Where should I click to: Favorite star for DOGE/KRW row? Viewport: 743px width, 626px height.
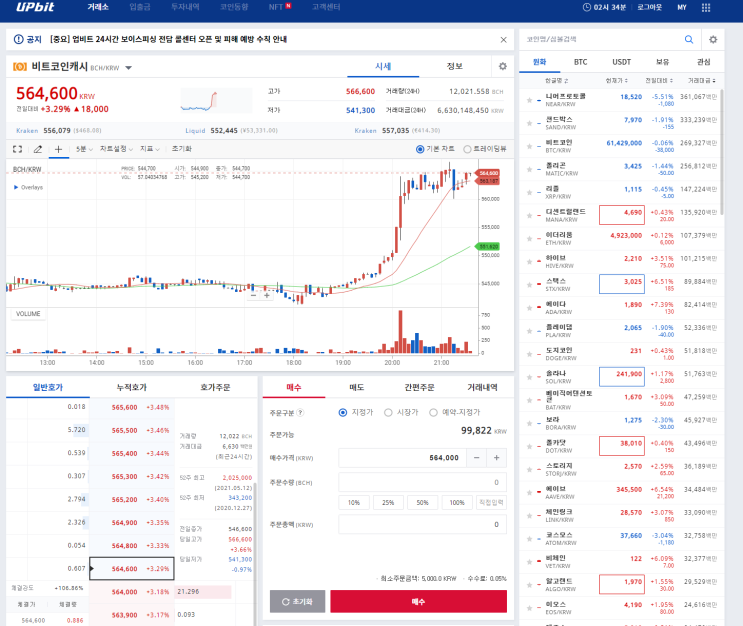pyautogui.click(x=529, y=354)
